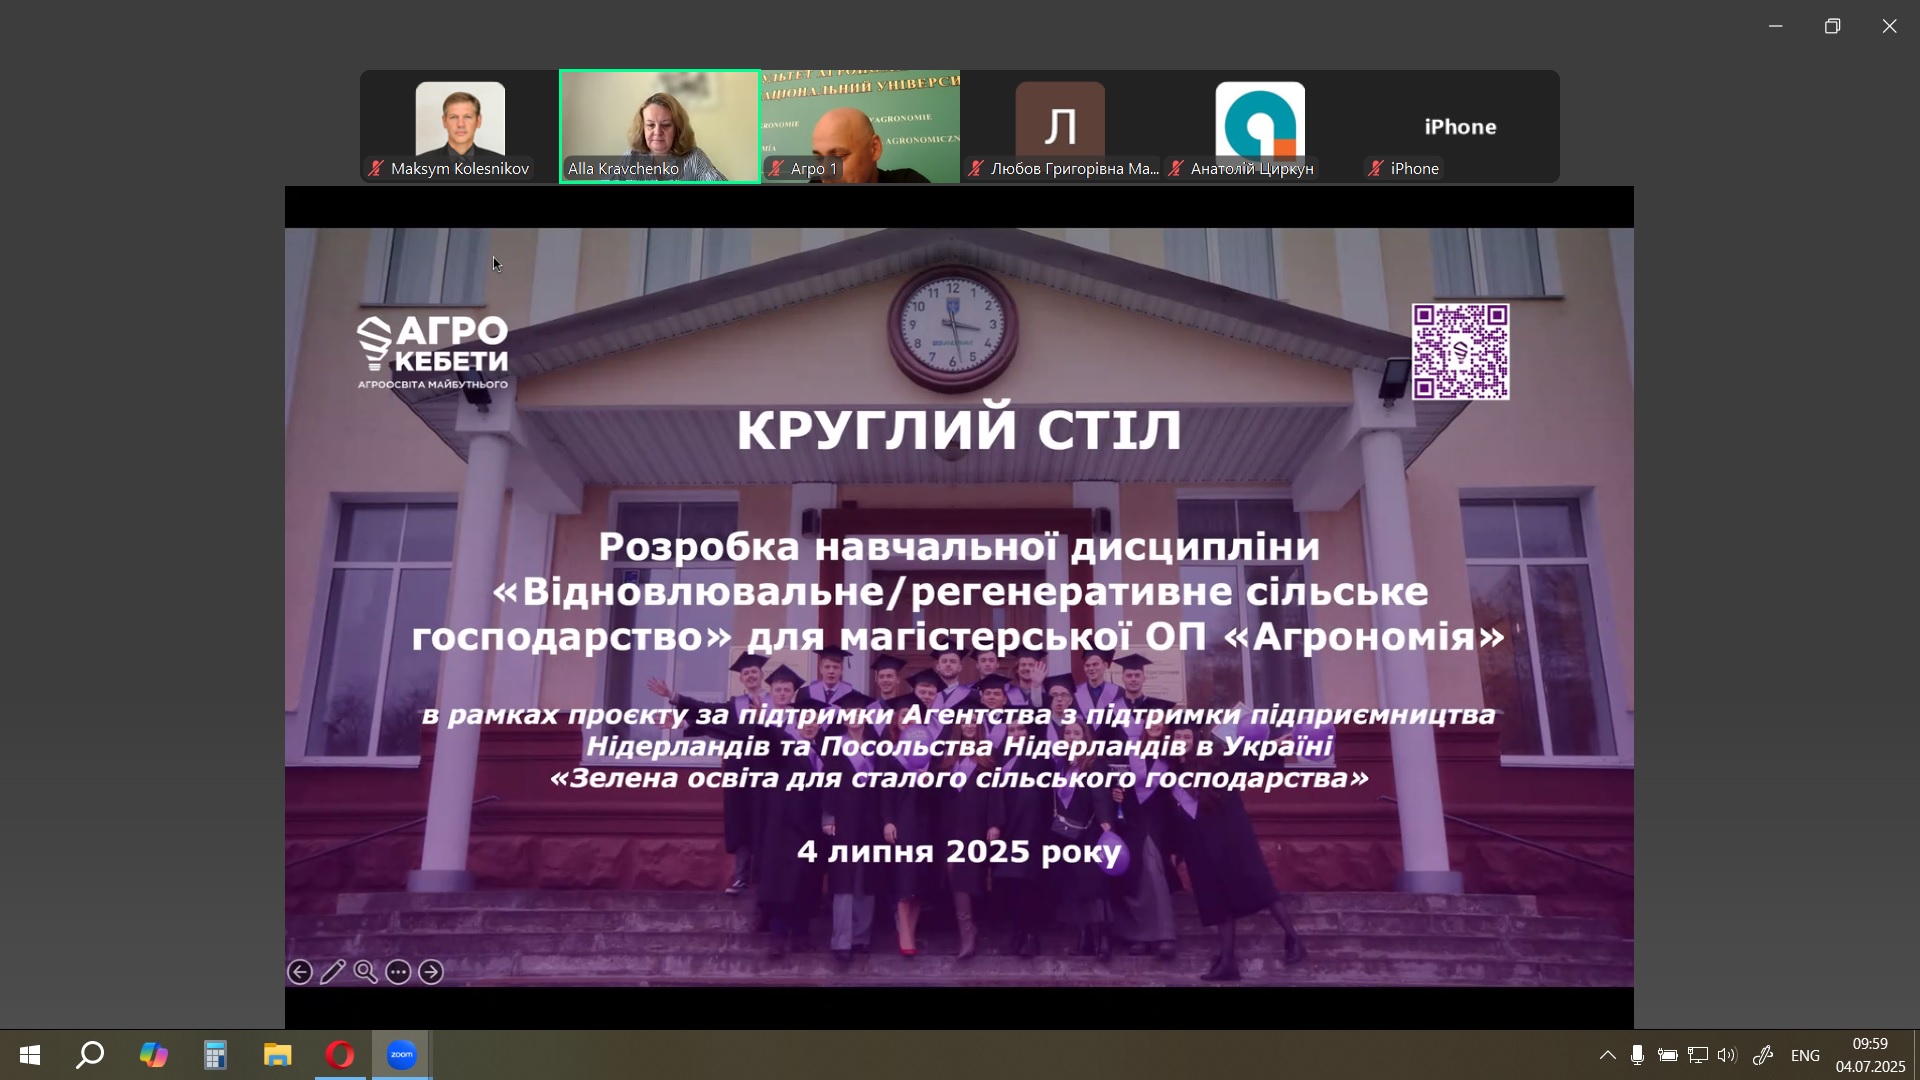Toggle the microphone tray icon

pyautogui.click(x=1637, y=1055)
